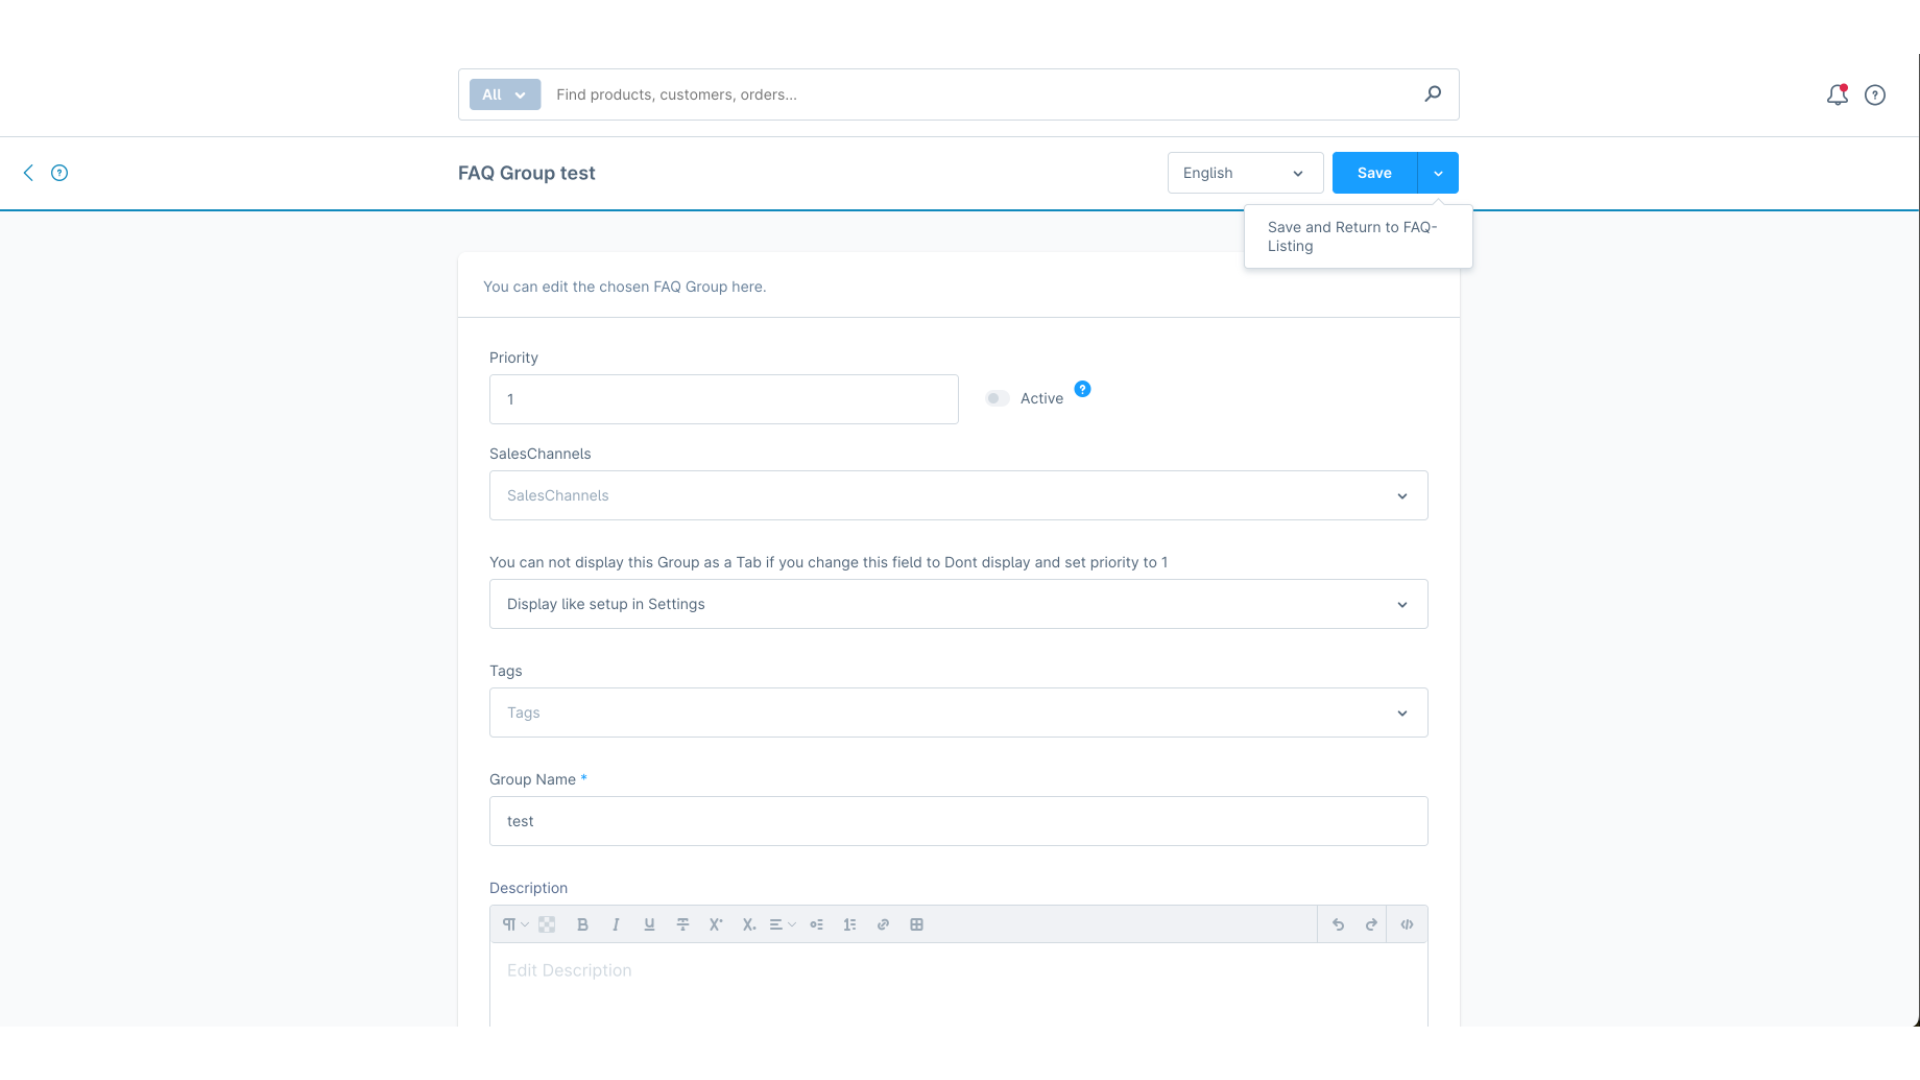1920x1080 pixels.
Task: Open the notifications bell
Action: pyautogui.click(x=1837, y=95)
